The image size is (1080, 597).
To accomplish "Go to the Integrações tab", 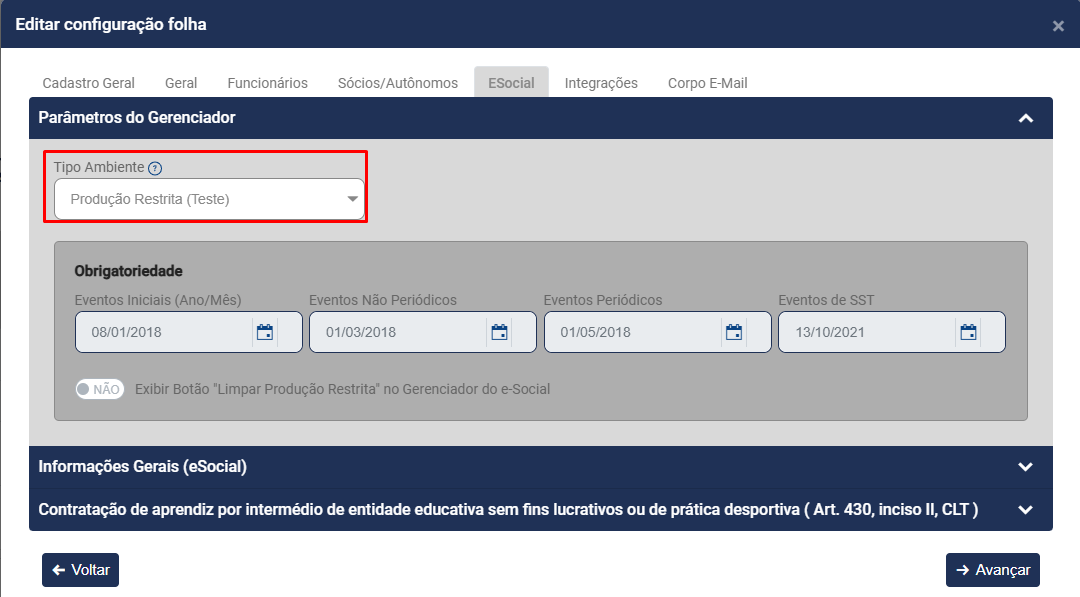I will [601, 83].
